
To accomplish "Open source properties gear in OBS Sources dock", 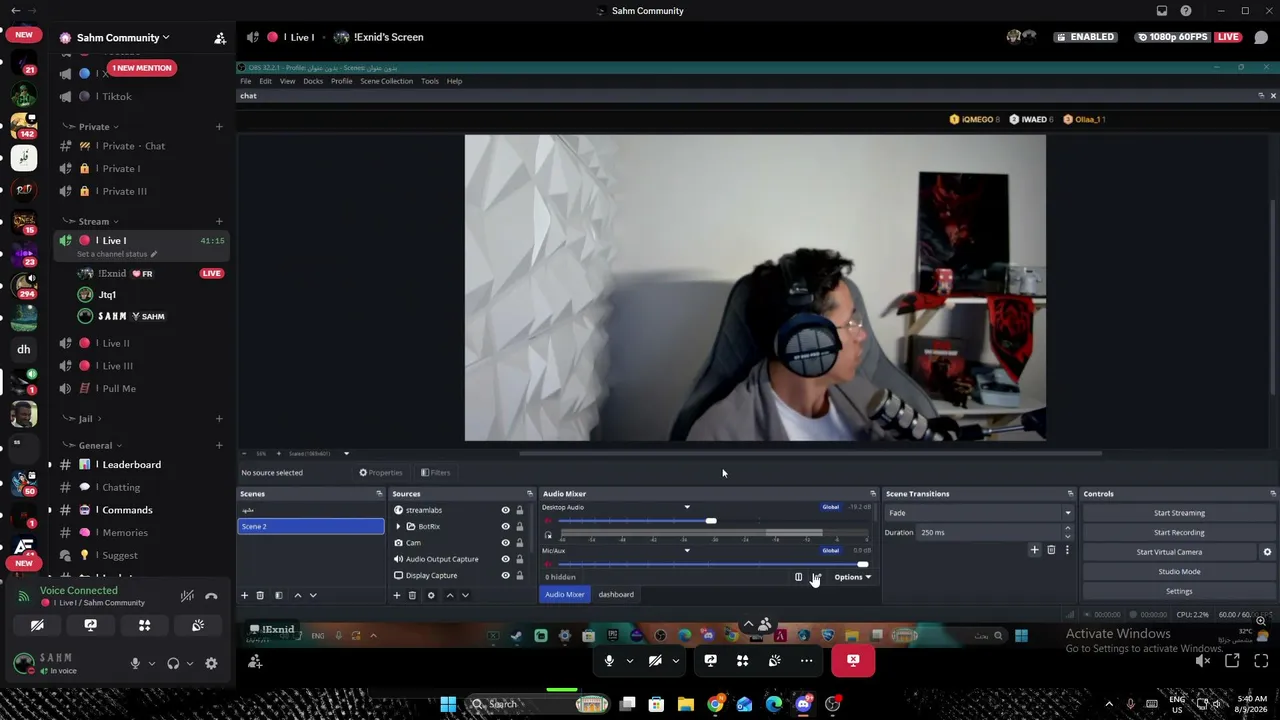I will coord(431,595).
